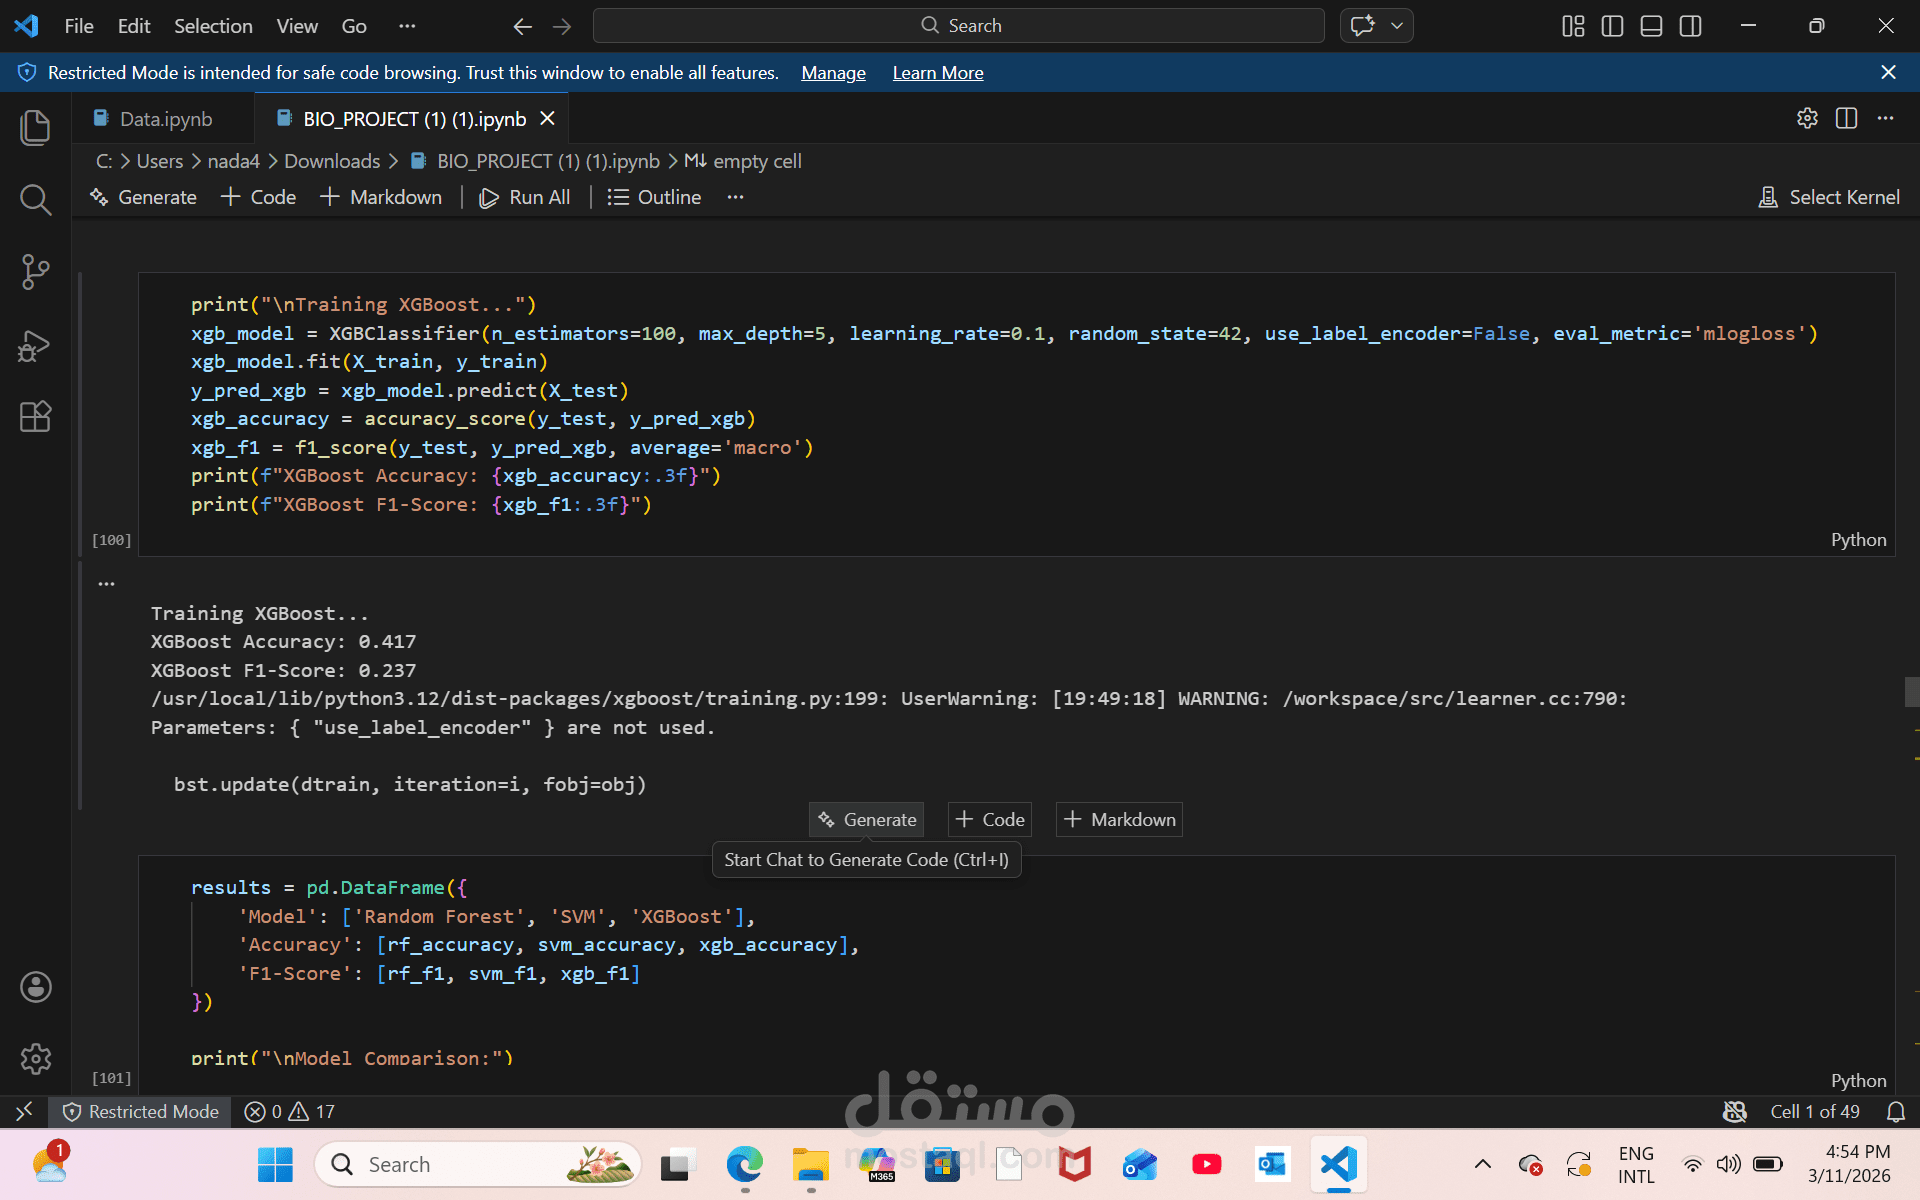The height and width of the screenshot is (1200, 1920).
Task: Show hidden system tray icons
Action: [1482, 1164]
